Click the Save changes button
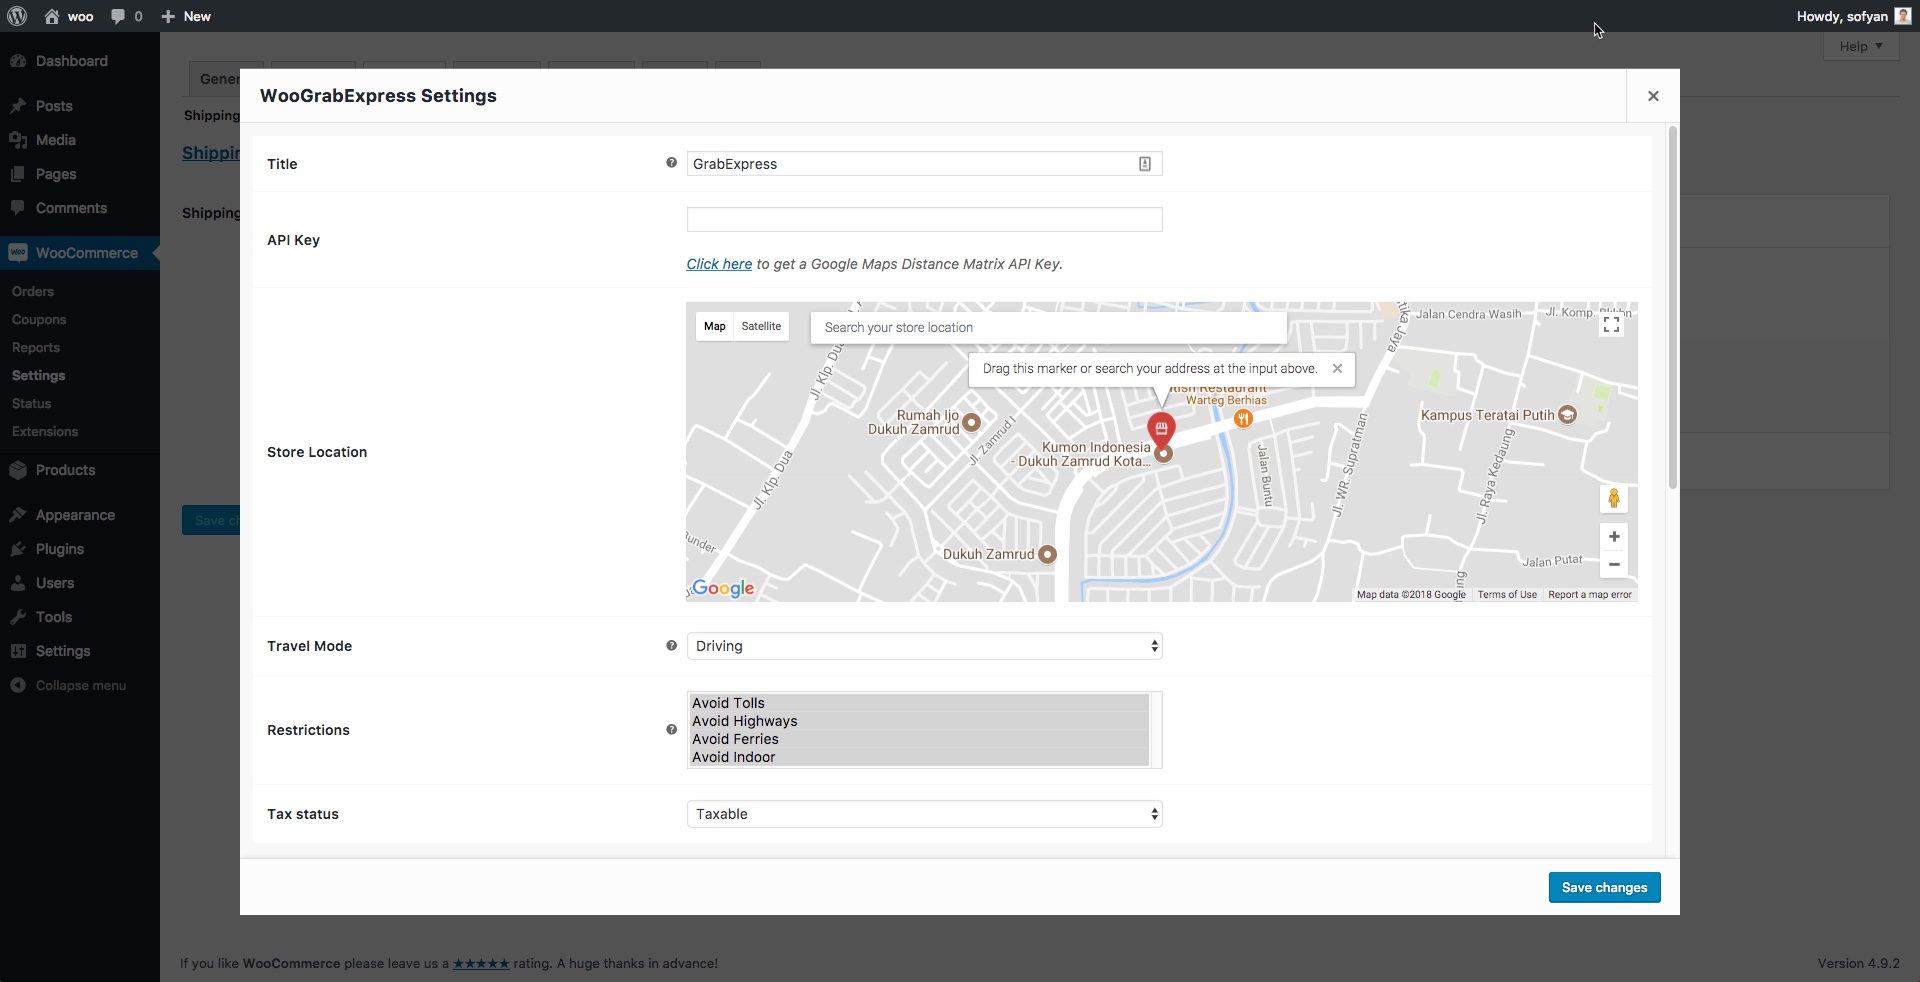This screenshot has height=982, width=1920. 1604,887
